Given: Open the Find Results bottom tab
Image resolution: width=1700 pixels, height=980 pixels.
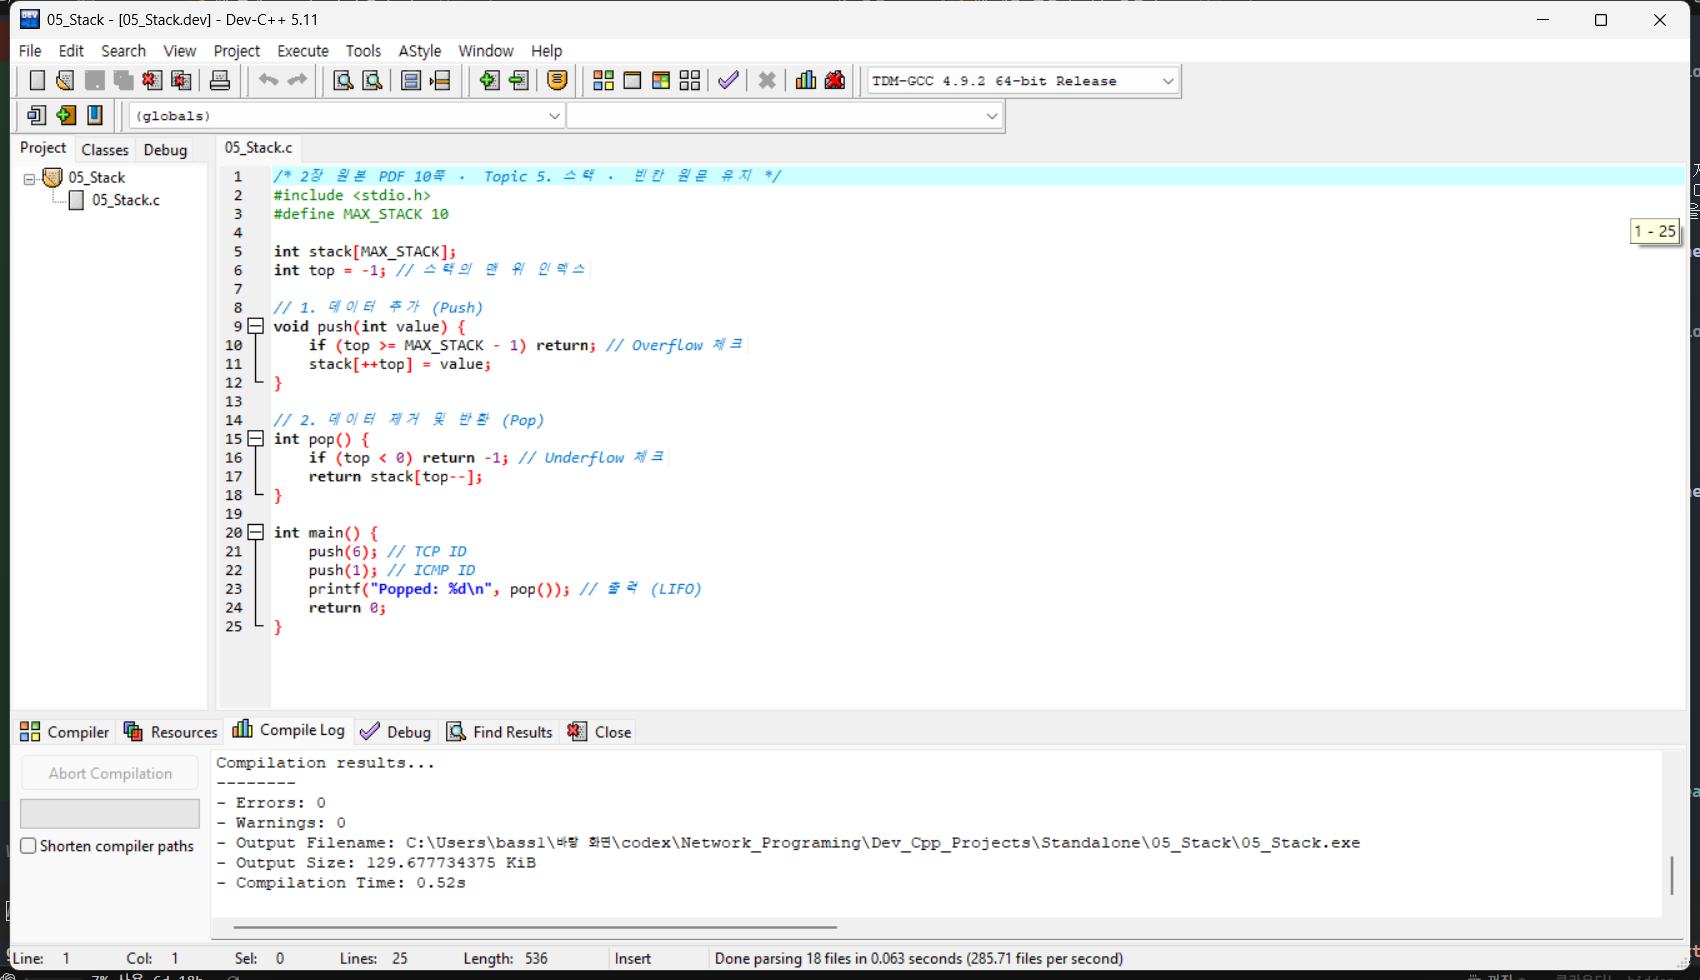Looking at the screenshot, I should [500, 732].
